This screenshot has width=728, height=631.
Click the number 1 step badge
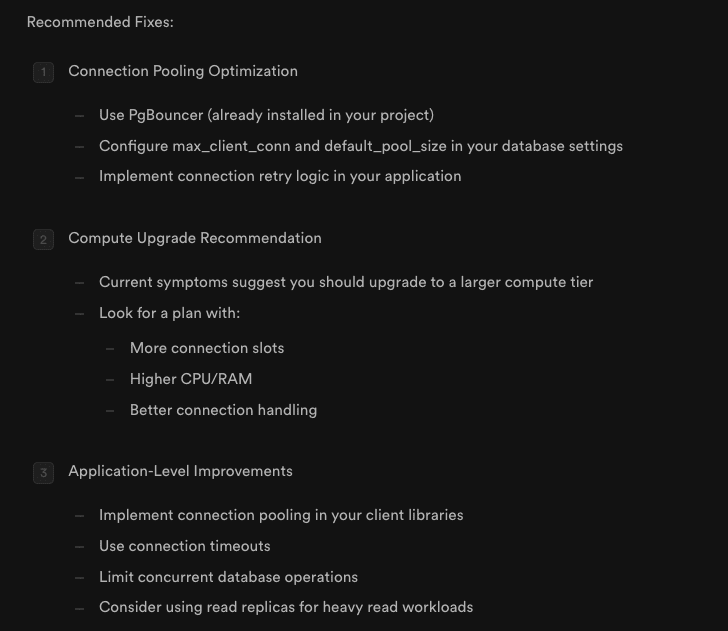click(x=44, y=72)
